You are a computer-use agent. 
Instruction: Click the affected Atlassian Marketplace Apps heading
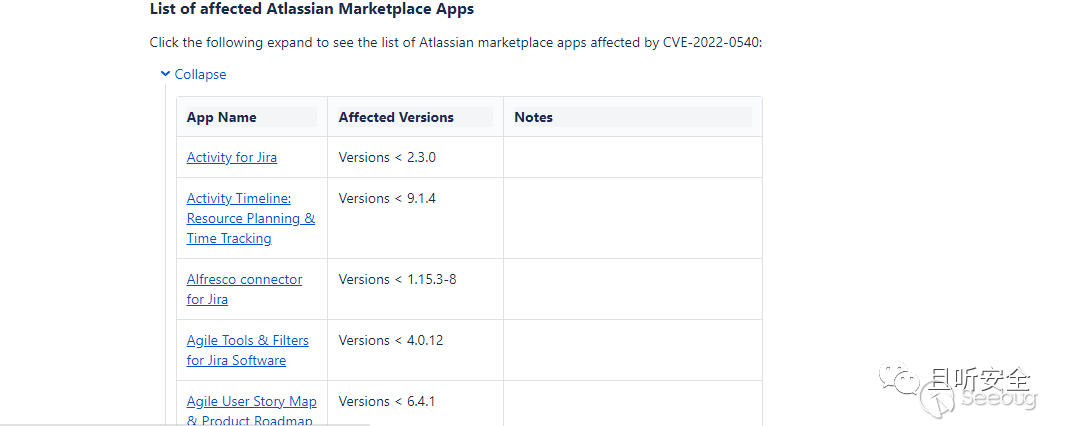coord(312,9)
